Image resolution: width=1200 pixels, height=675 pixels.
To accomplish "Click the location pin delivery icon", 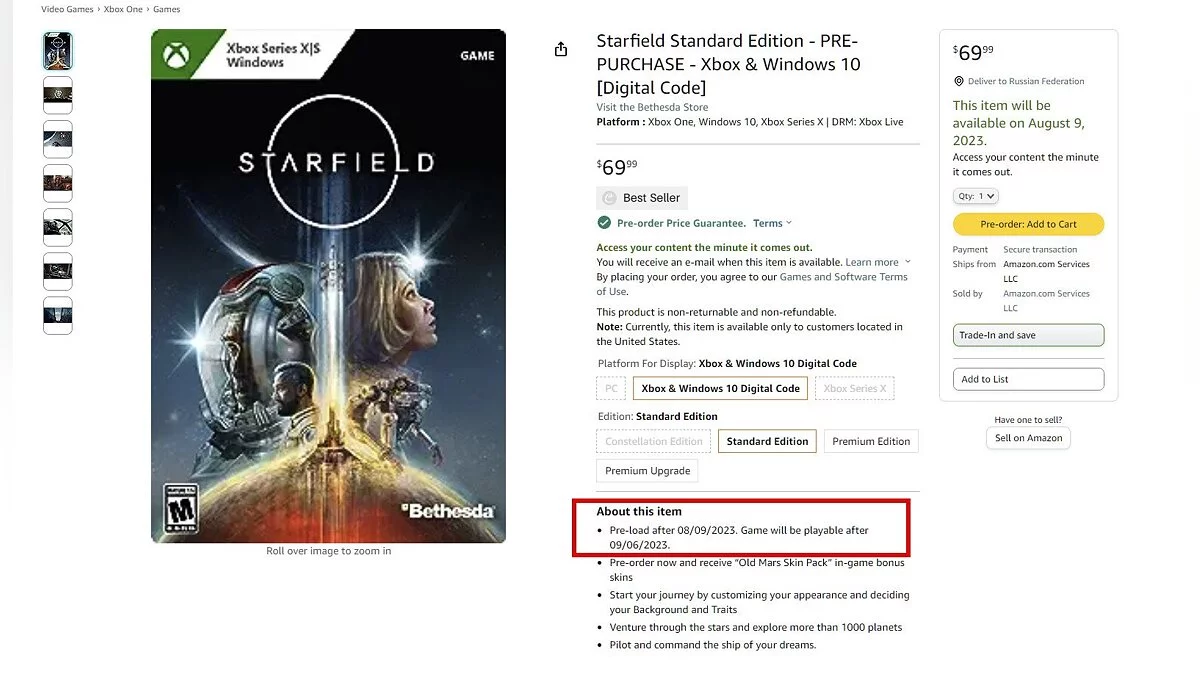I will (959, 82).
